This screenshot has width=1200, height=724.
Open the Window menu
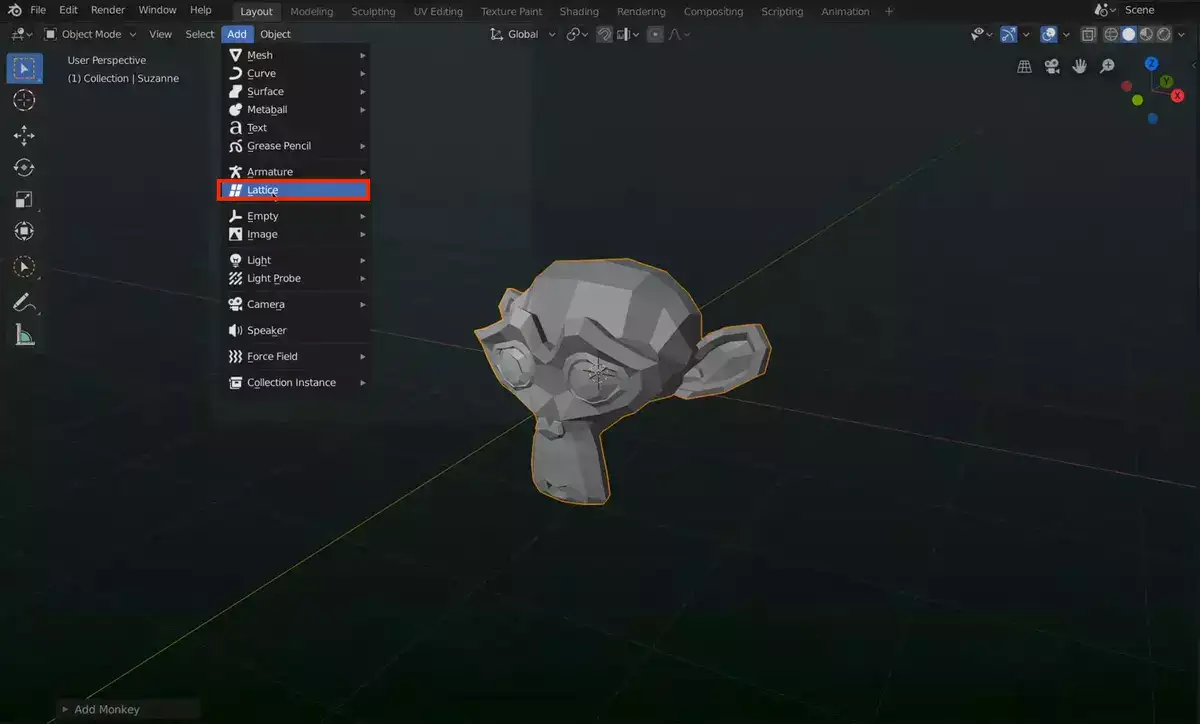(157, 10)
